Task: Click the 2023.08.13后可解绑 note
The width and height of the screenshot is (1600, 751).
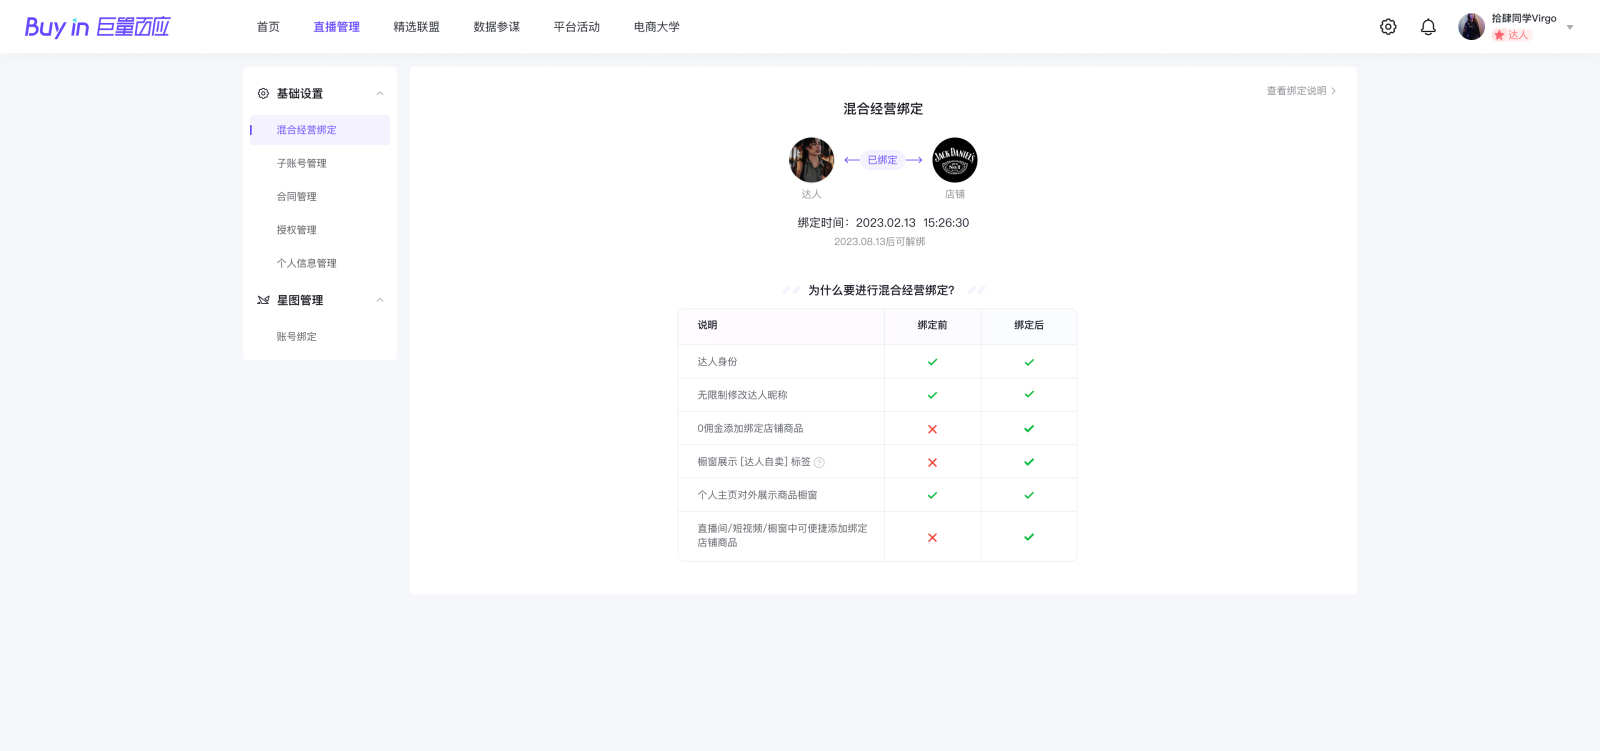Action: pyautogui.click(x=880, y=242)
